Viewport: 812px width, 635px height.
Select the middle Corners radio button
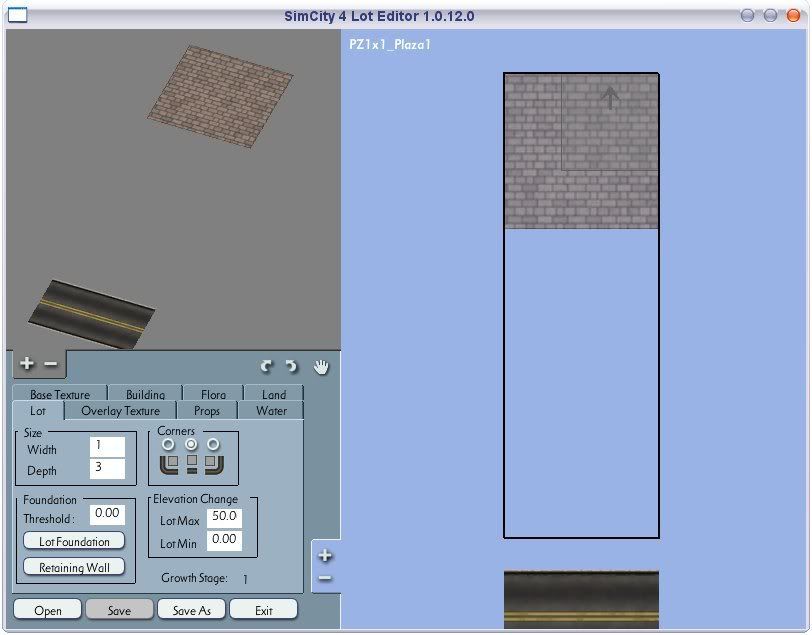tap(191, 444)
